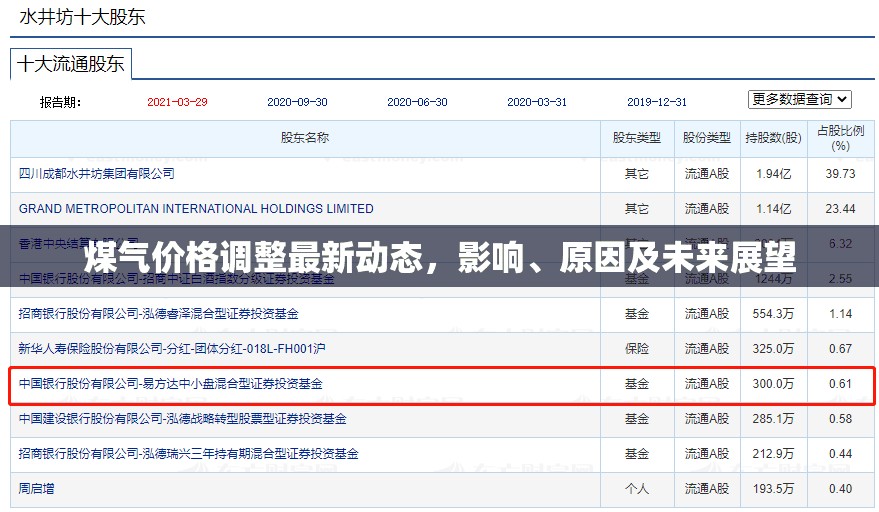Click the 持股数(股) column header
879x512 pixels.
[774, 138]
